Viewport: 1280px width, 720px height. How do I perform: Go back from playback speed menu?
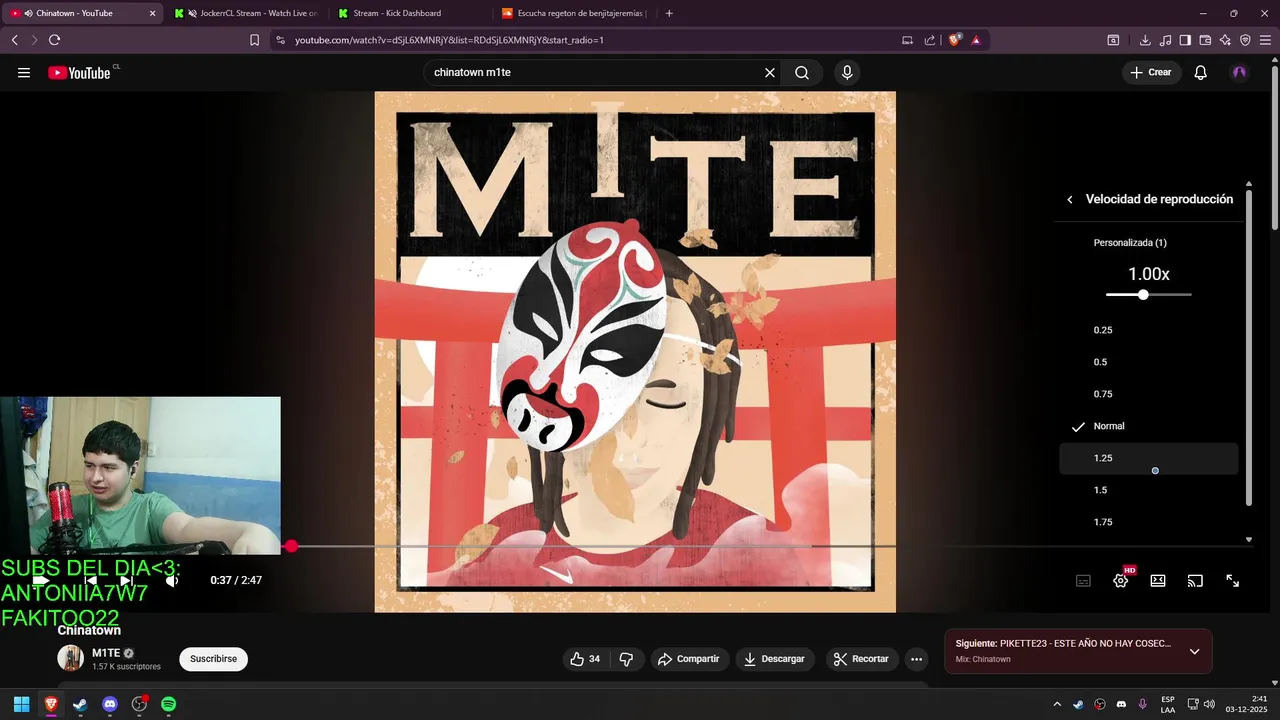(x=1069, y=199)
